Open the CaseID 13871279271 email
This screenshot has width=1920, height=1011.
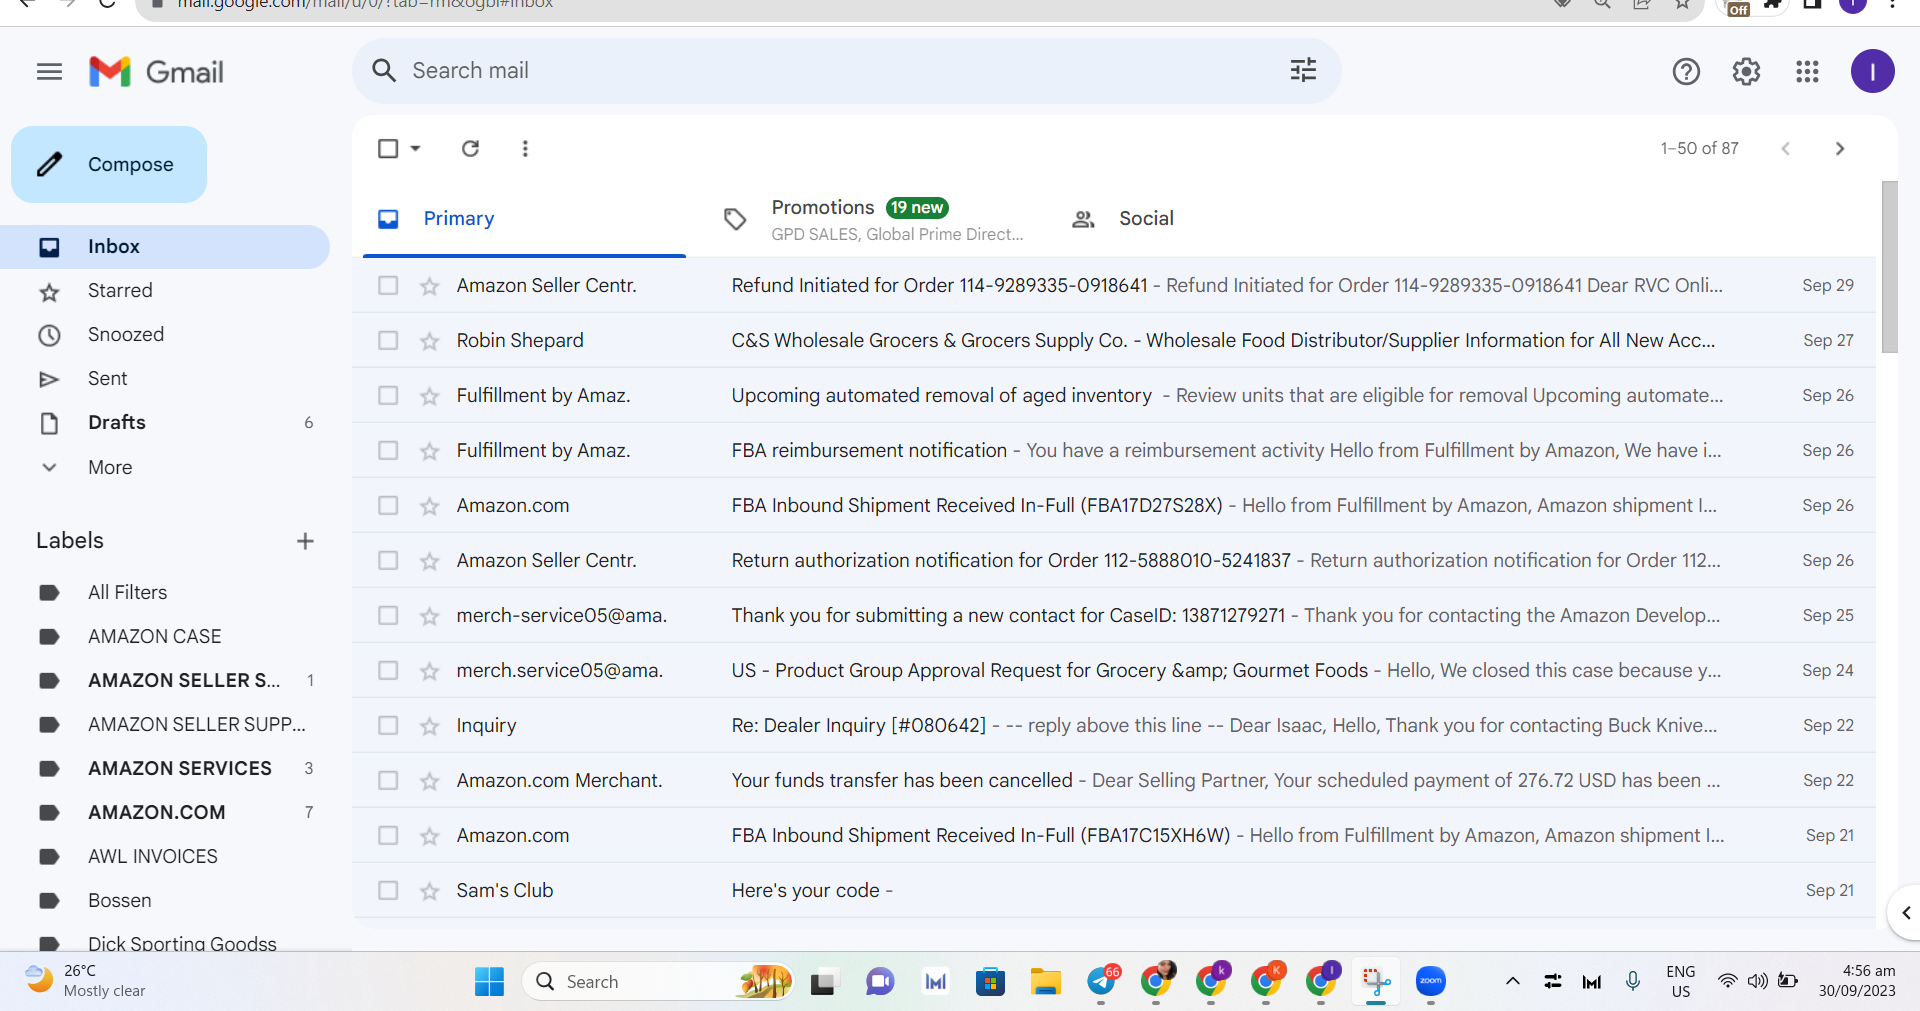coord(1114,616)
